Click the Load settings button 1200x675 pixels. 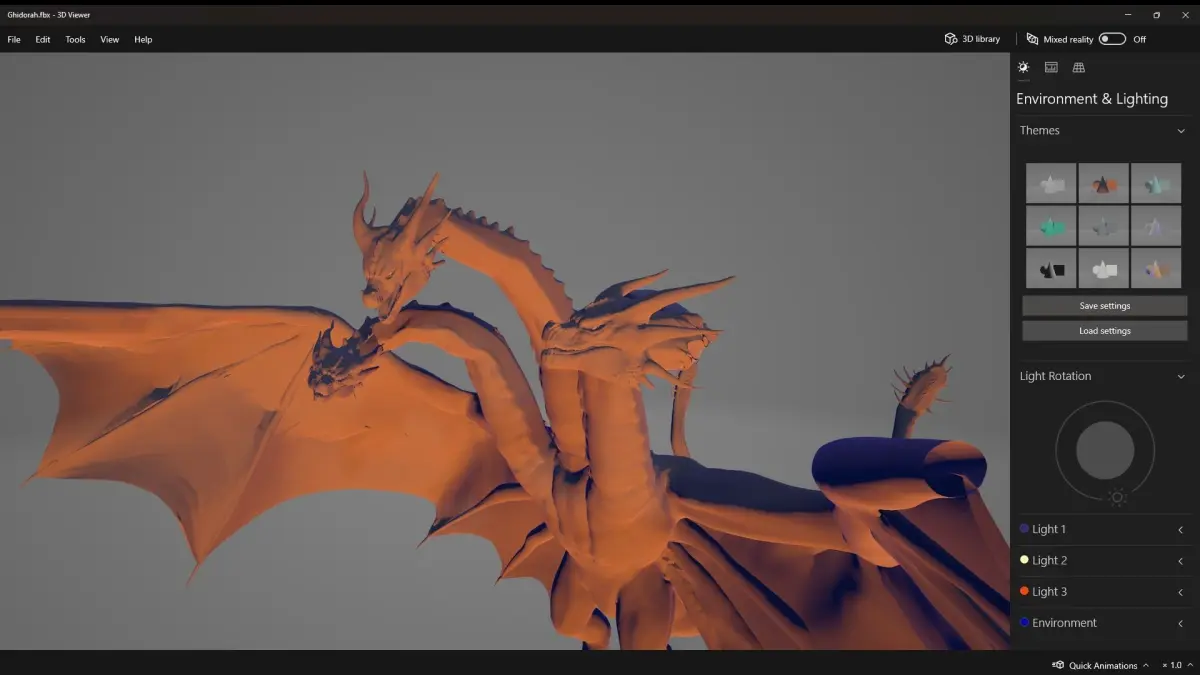tap(1105, 331)
